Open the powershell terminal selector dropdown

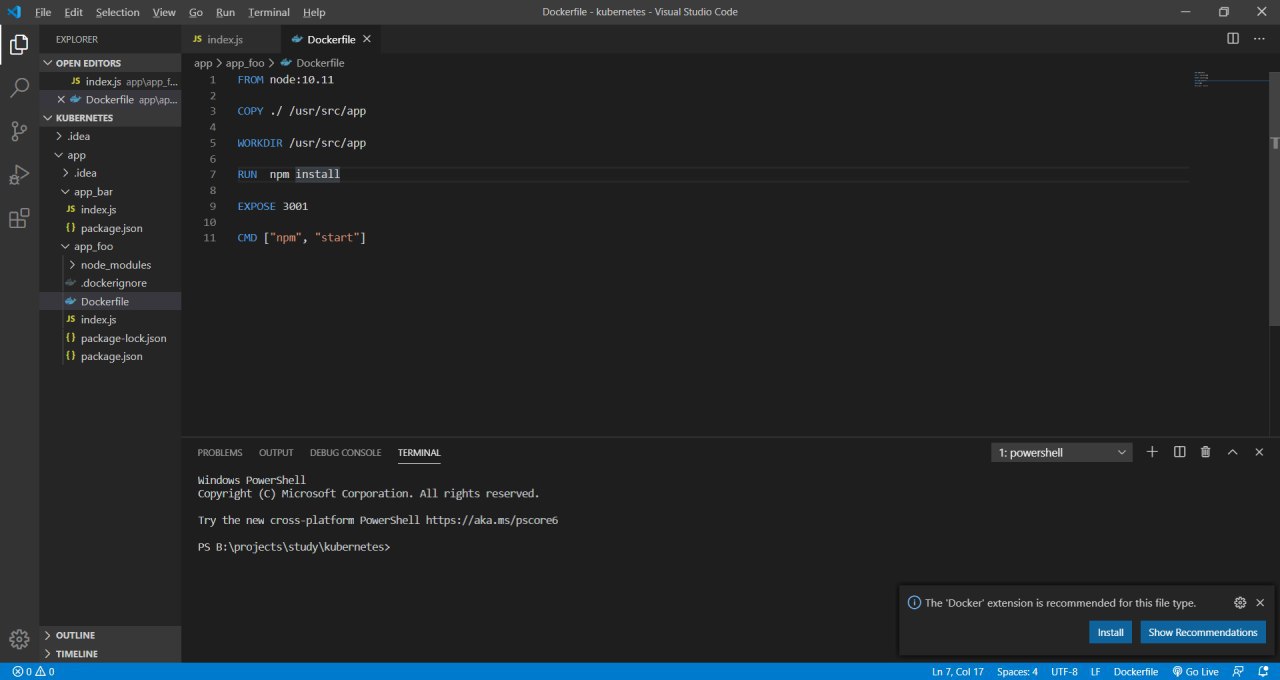[x=1062, y=453]
